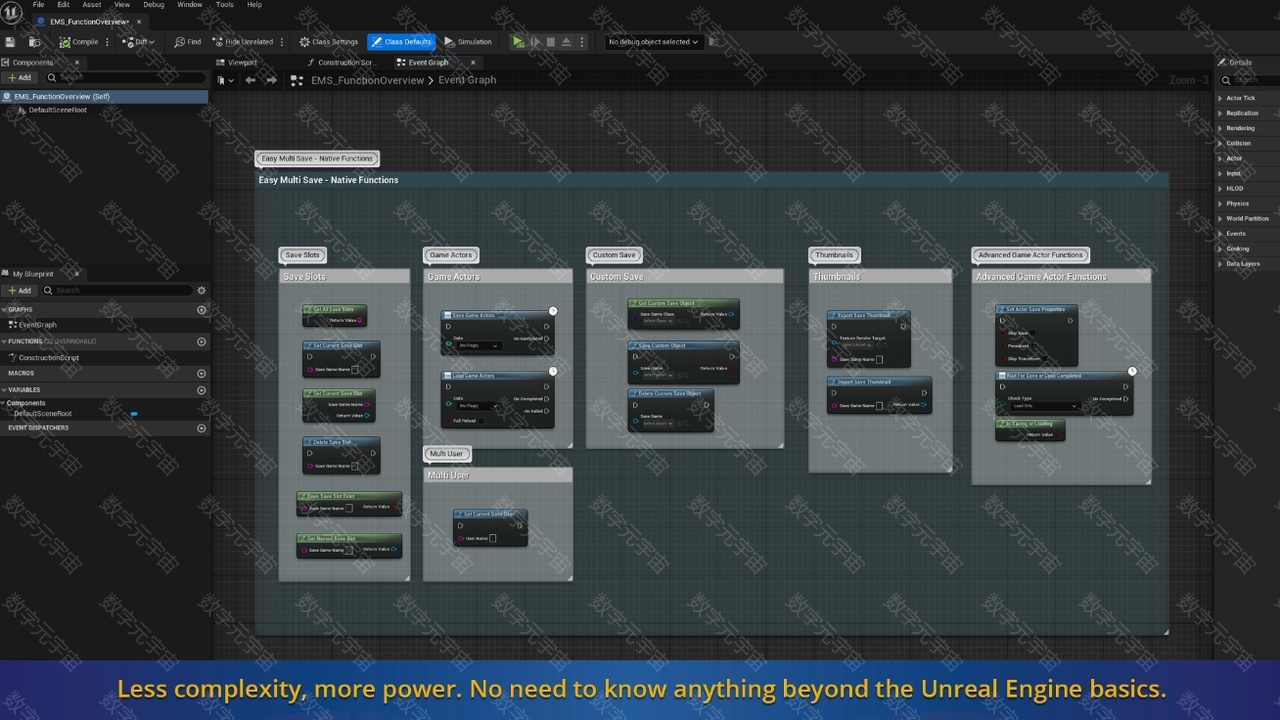Close the My Blueprint panel tab
Screen dimensions: 1280x720
tap(76, 274)
